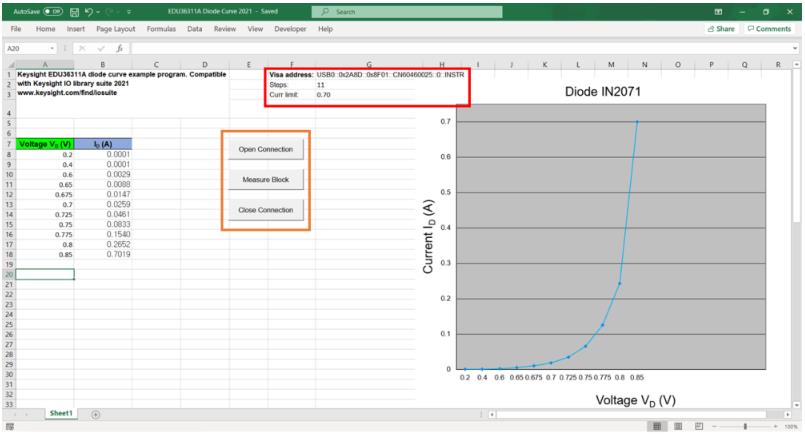Expand the formula bar chevron
Viewport: 805px width, 436px height.
[795, 47]
